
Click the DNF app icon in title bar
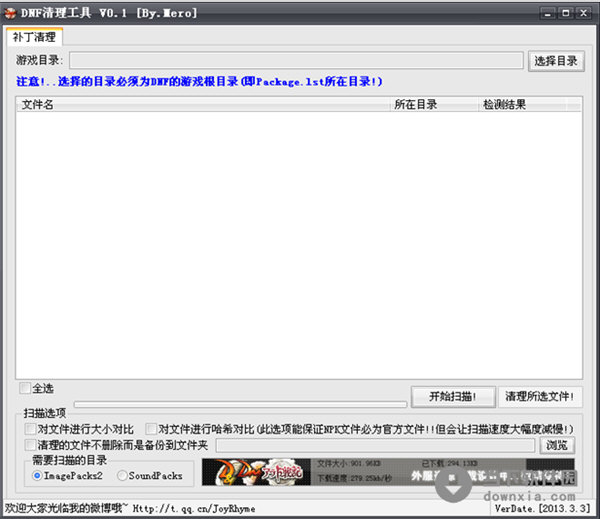tap(10, 13)
